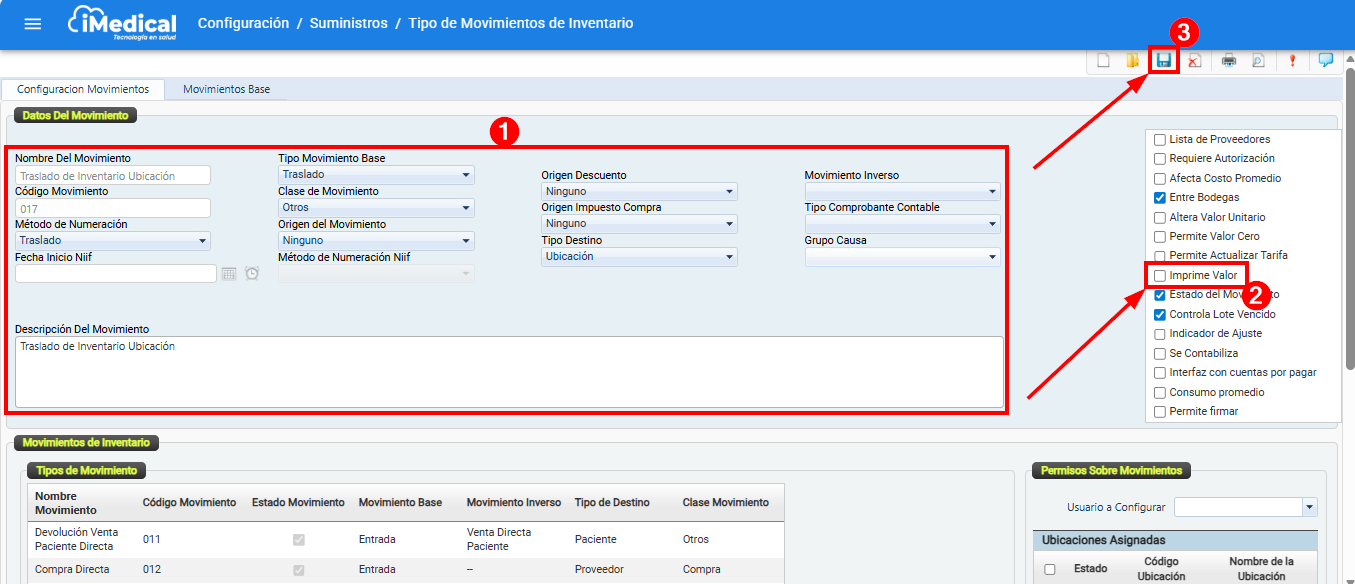The width and height of the screenshot is (1355, 584).
Task: Enable the Imprime Valor checkbox
Action: coord(1160,275)
